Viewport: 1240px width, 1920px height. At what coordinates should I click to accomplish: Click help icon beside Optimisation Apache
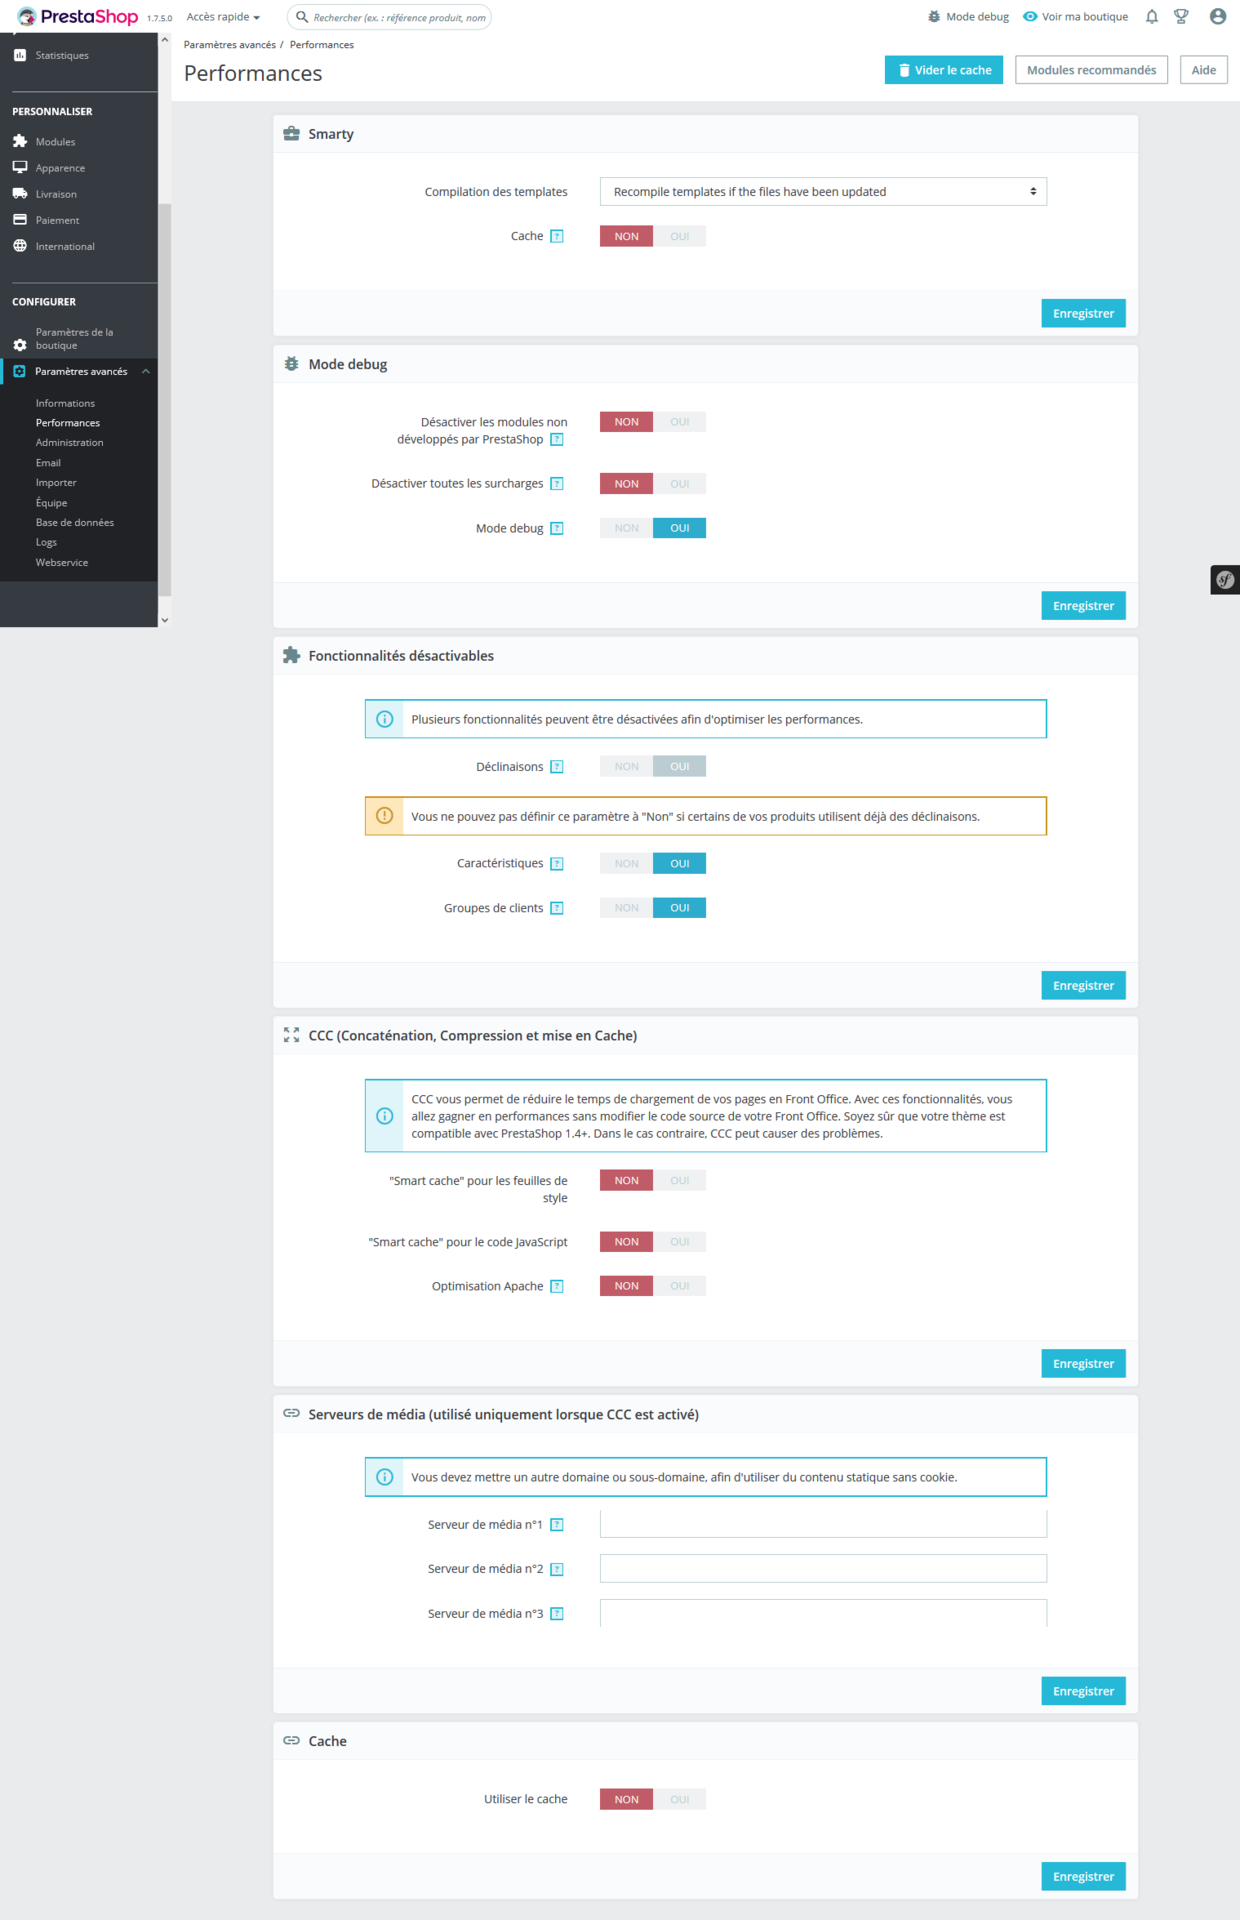pyautogui.click(x=557, y=1287)
